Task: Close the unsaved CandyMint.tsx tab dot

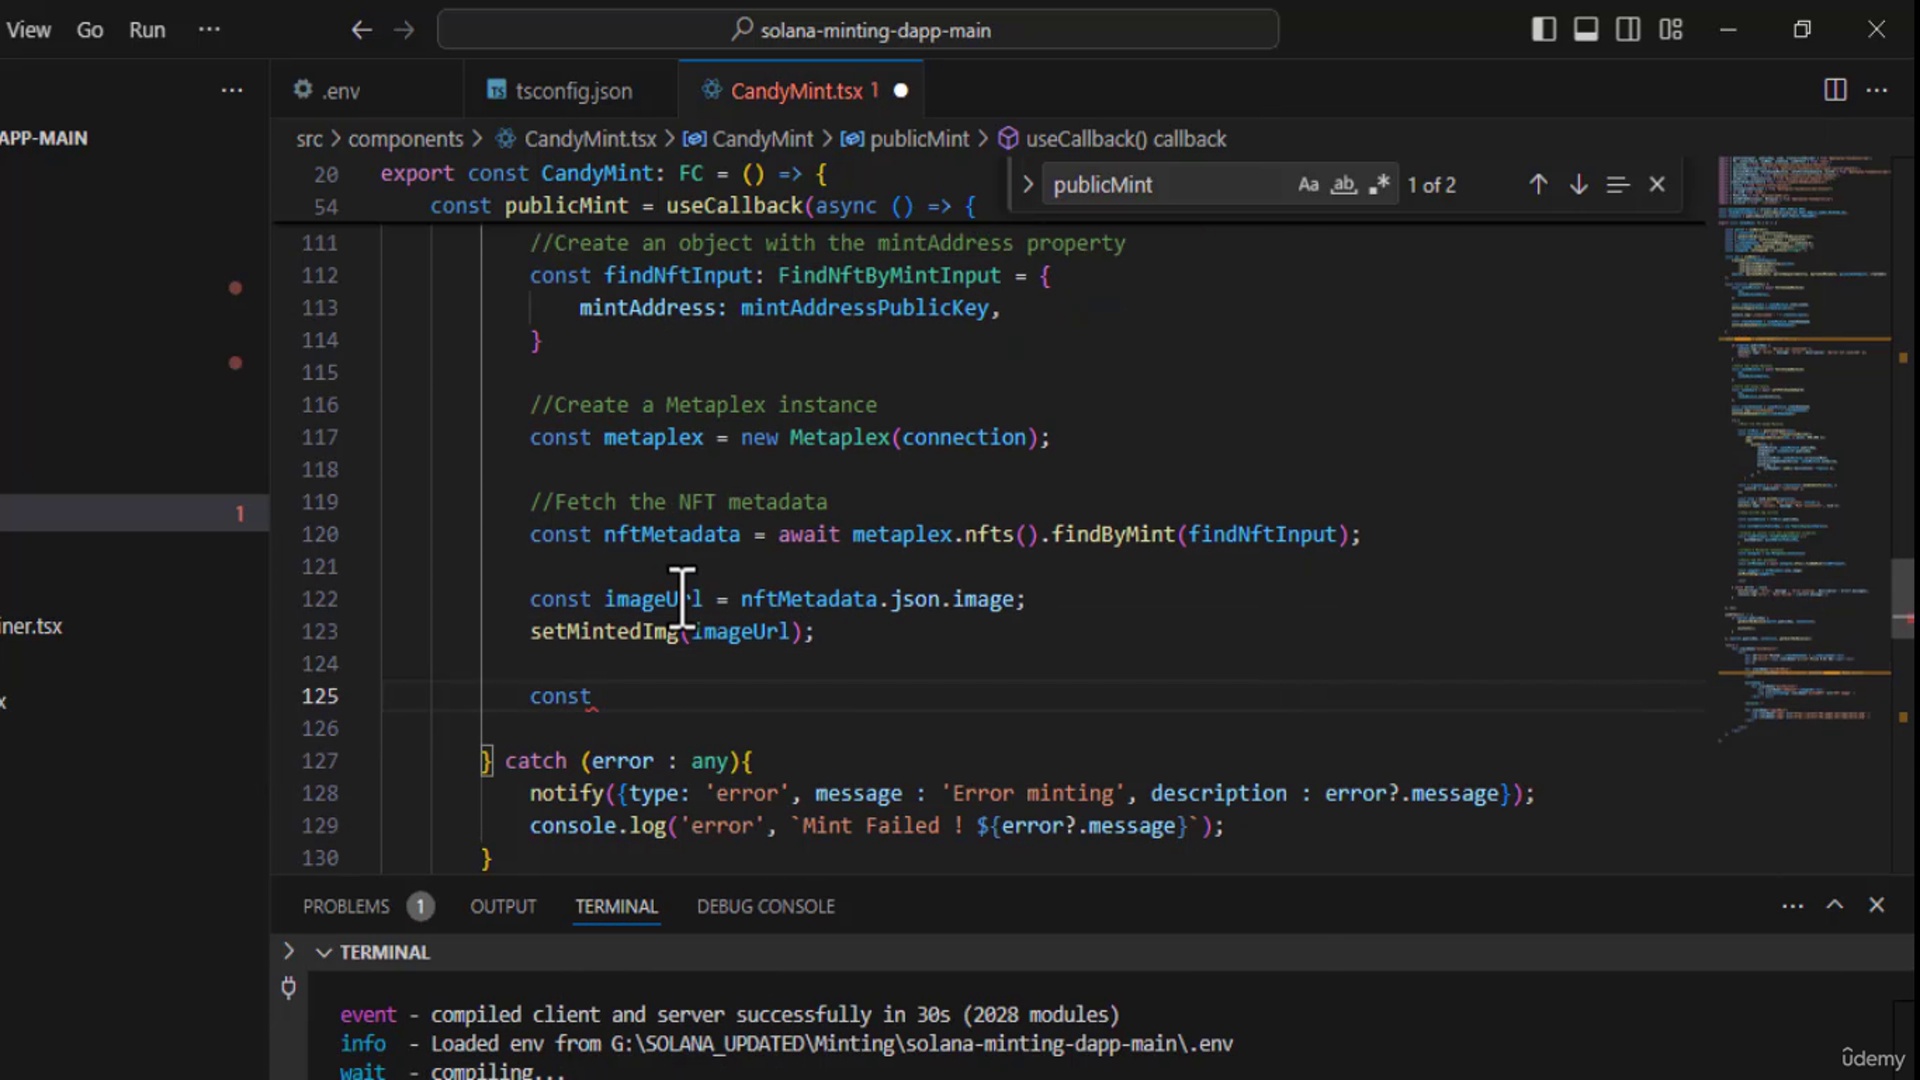Action: 901,91
